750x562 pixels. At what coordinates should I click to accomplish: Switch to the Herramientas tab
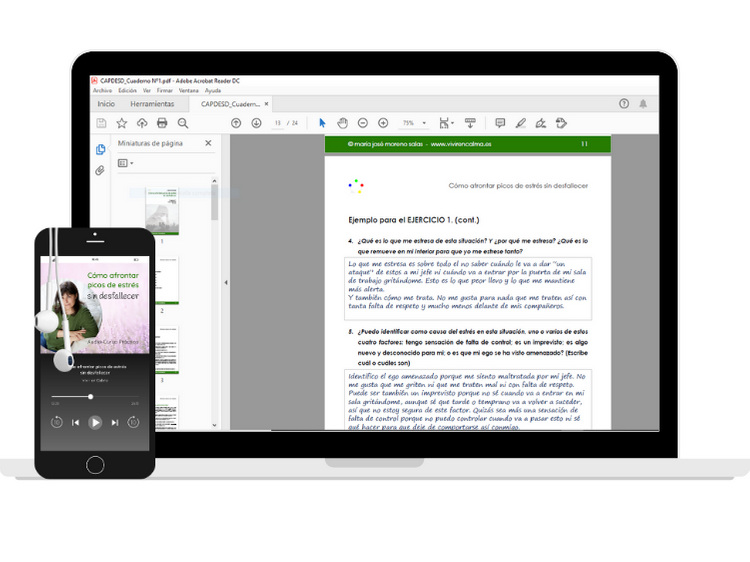pyautogui.click(x=152, y=104)
